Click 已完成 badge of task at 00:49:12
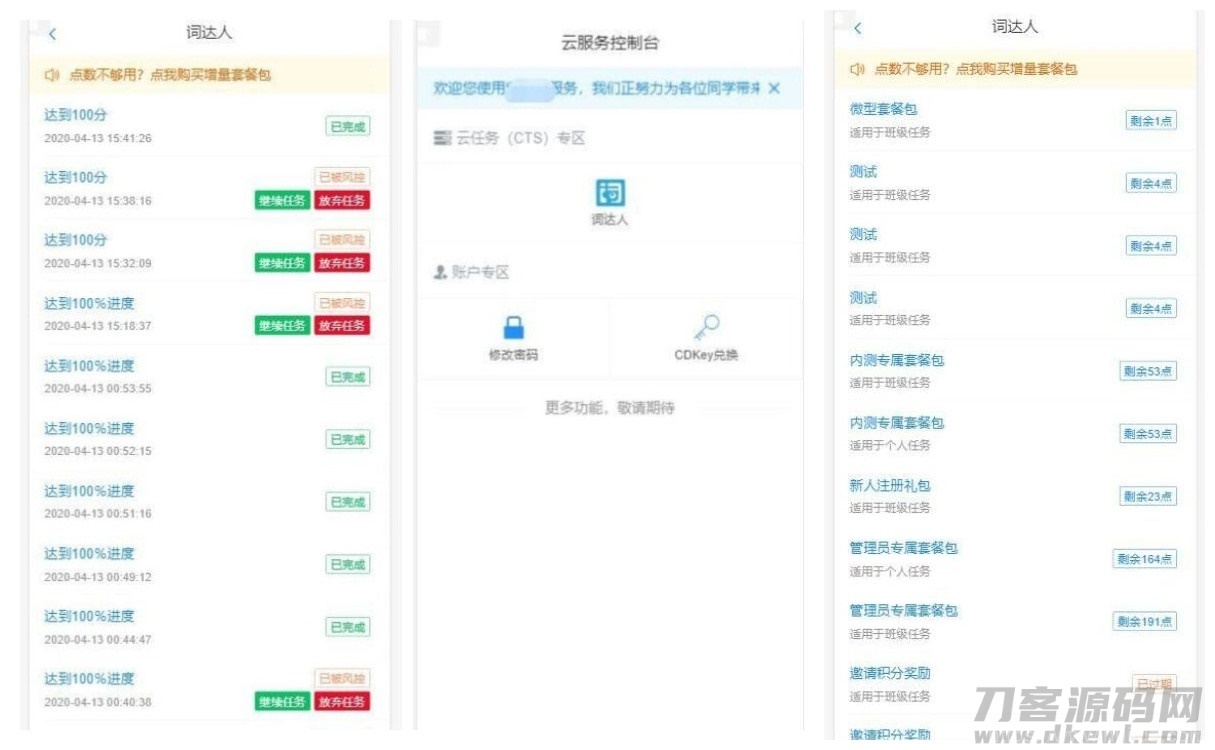 pyautogui.click(x=347, y=564)
